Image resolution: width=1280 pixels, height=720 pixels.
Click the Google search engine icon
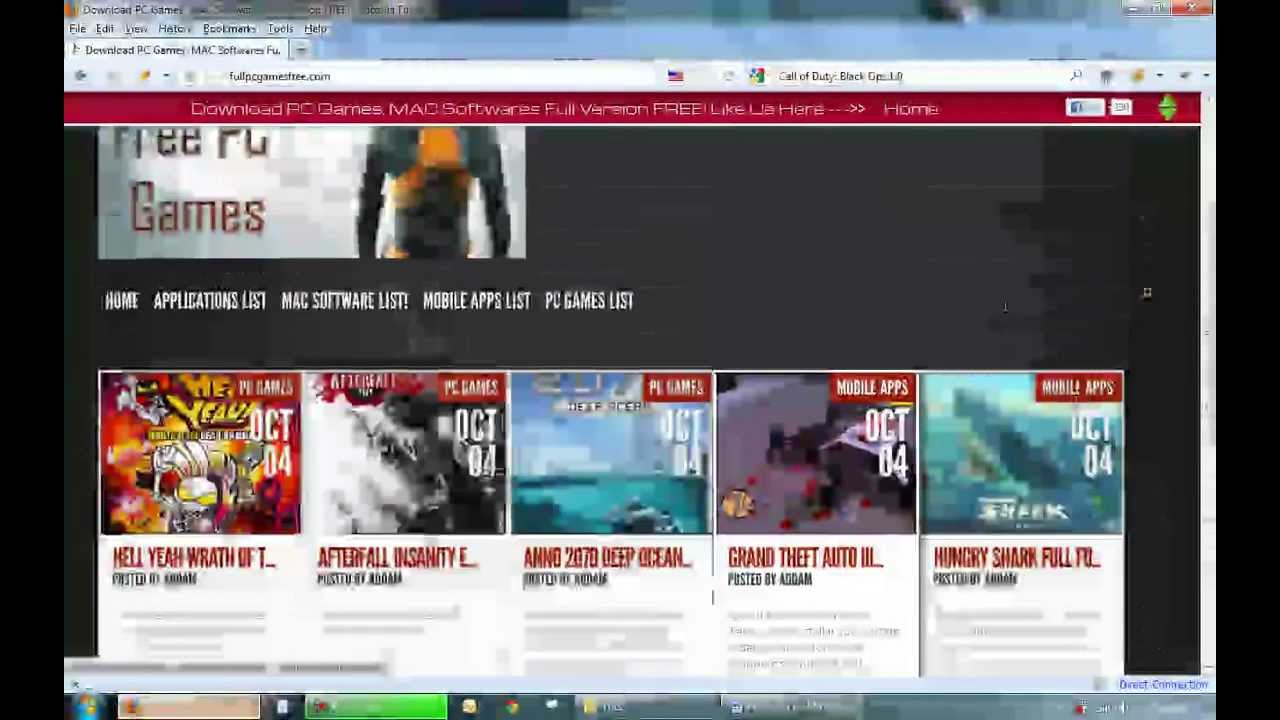pyautogui.click(x=757, y=76)
